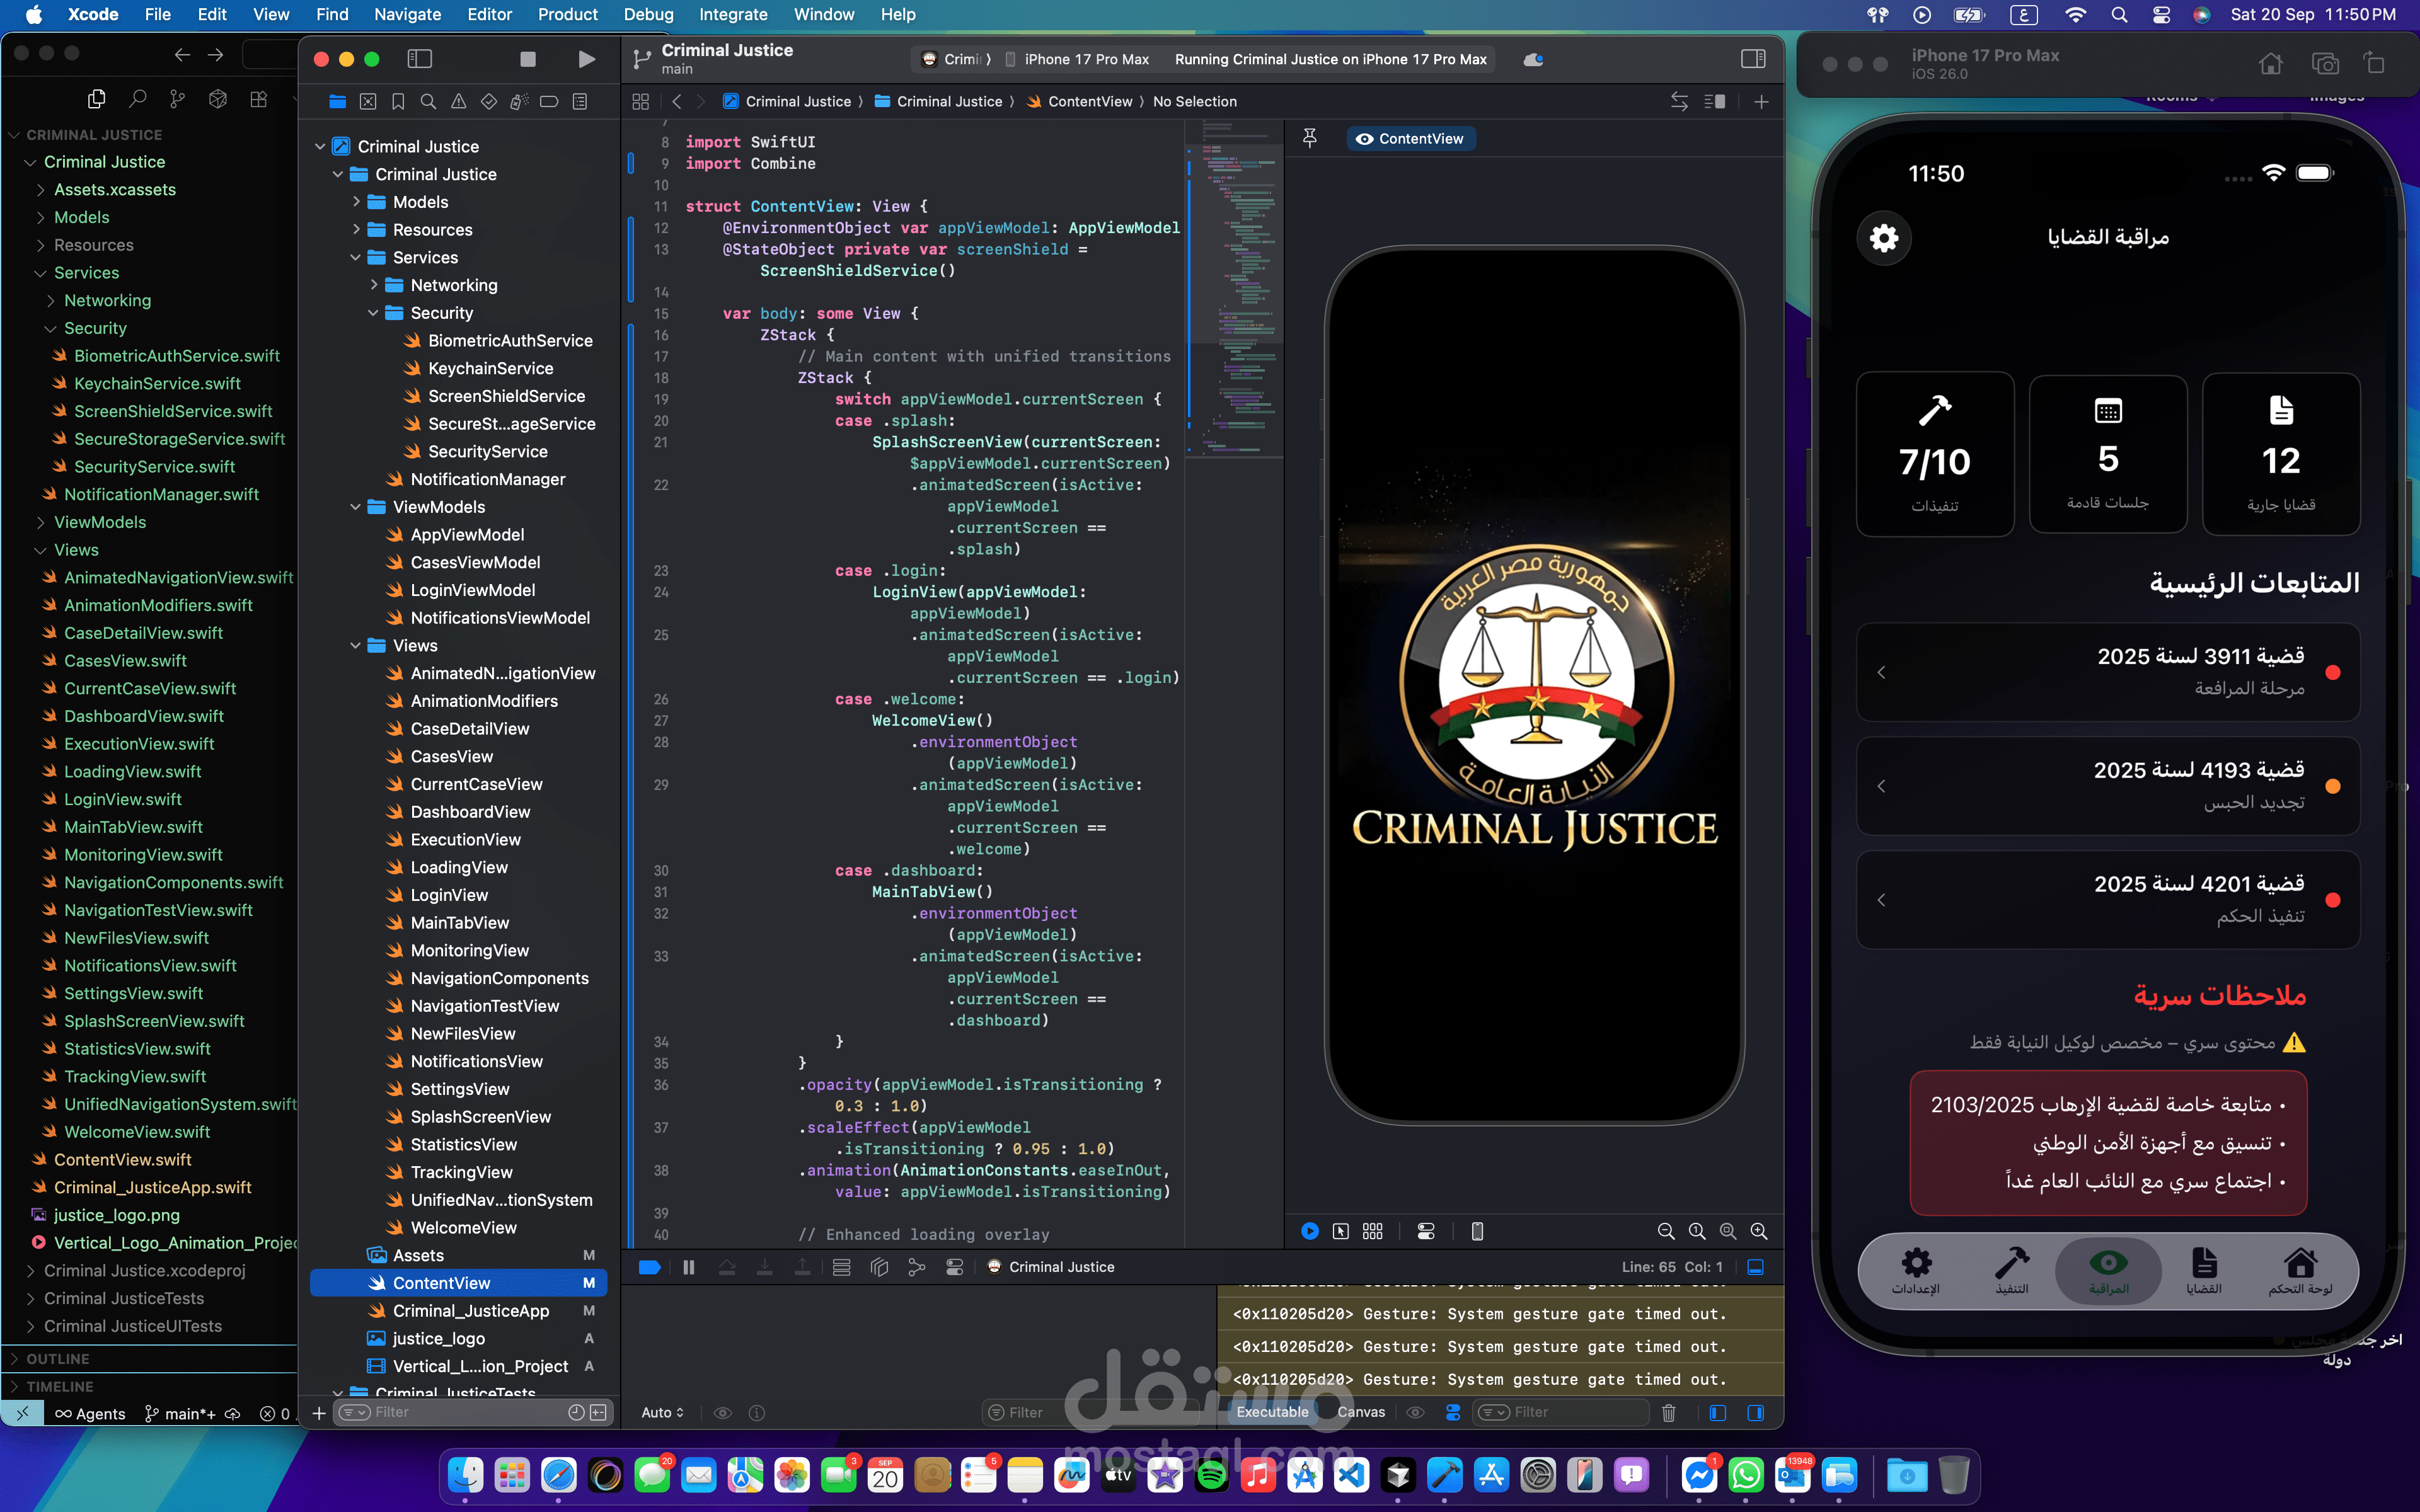The height and width of the screenshot is (1512, 2420).
Task: Collapse the Services folder in Xcode navigator
Action: coord(356,258)
